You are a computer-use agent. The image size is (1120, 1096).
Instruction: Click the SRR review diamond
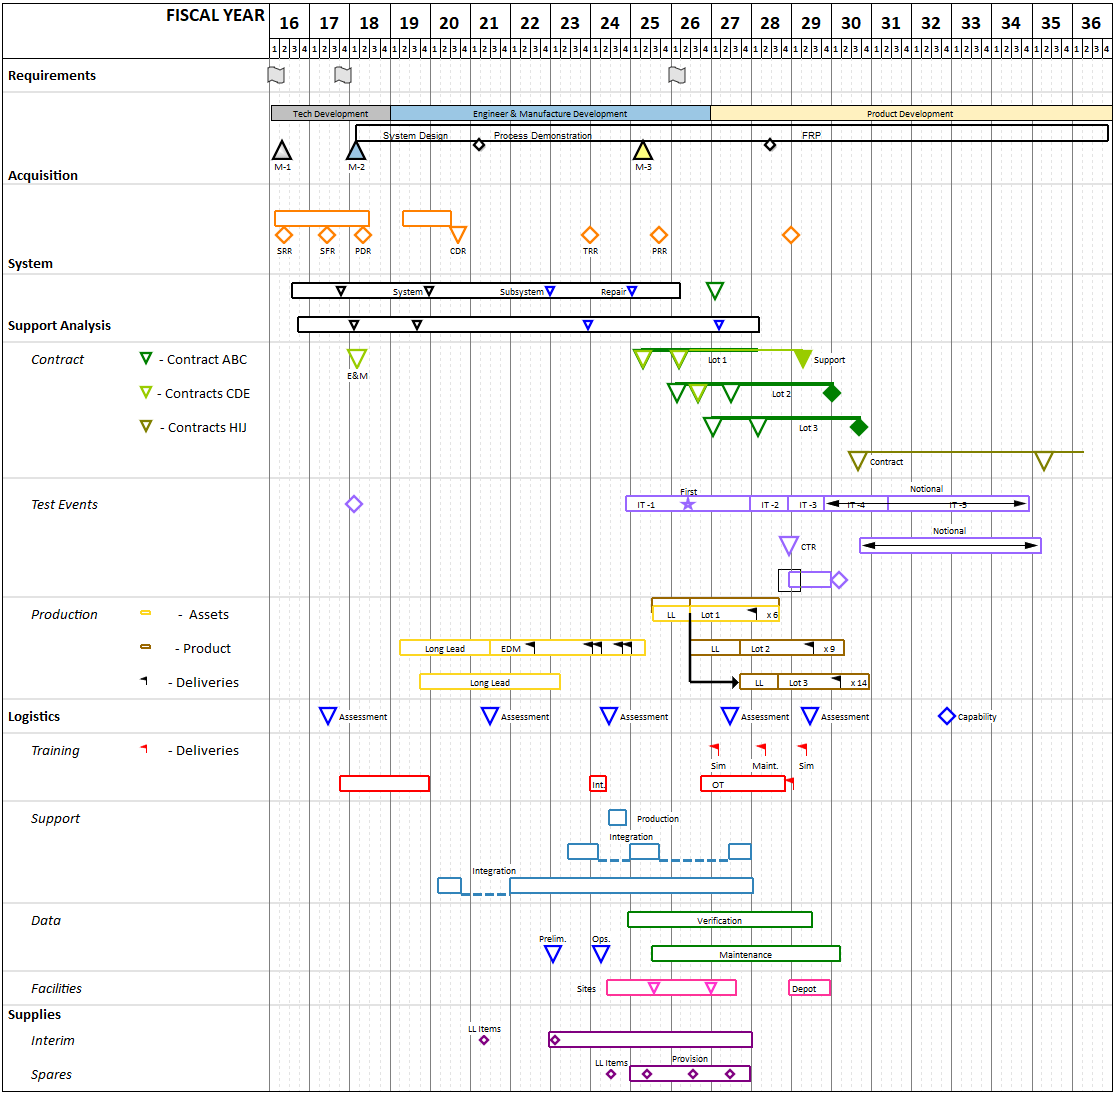[x=284, y=236]
